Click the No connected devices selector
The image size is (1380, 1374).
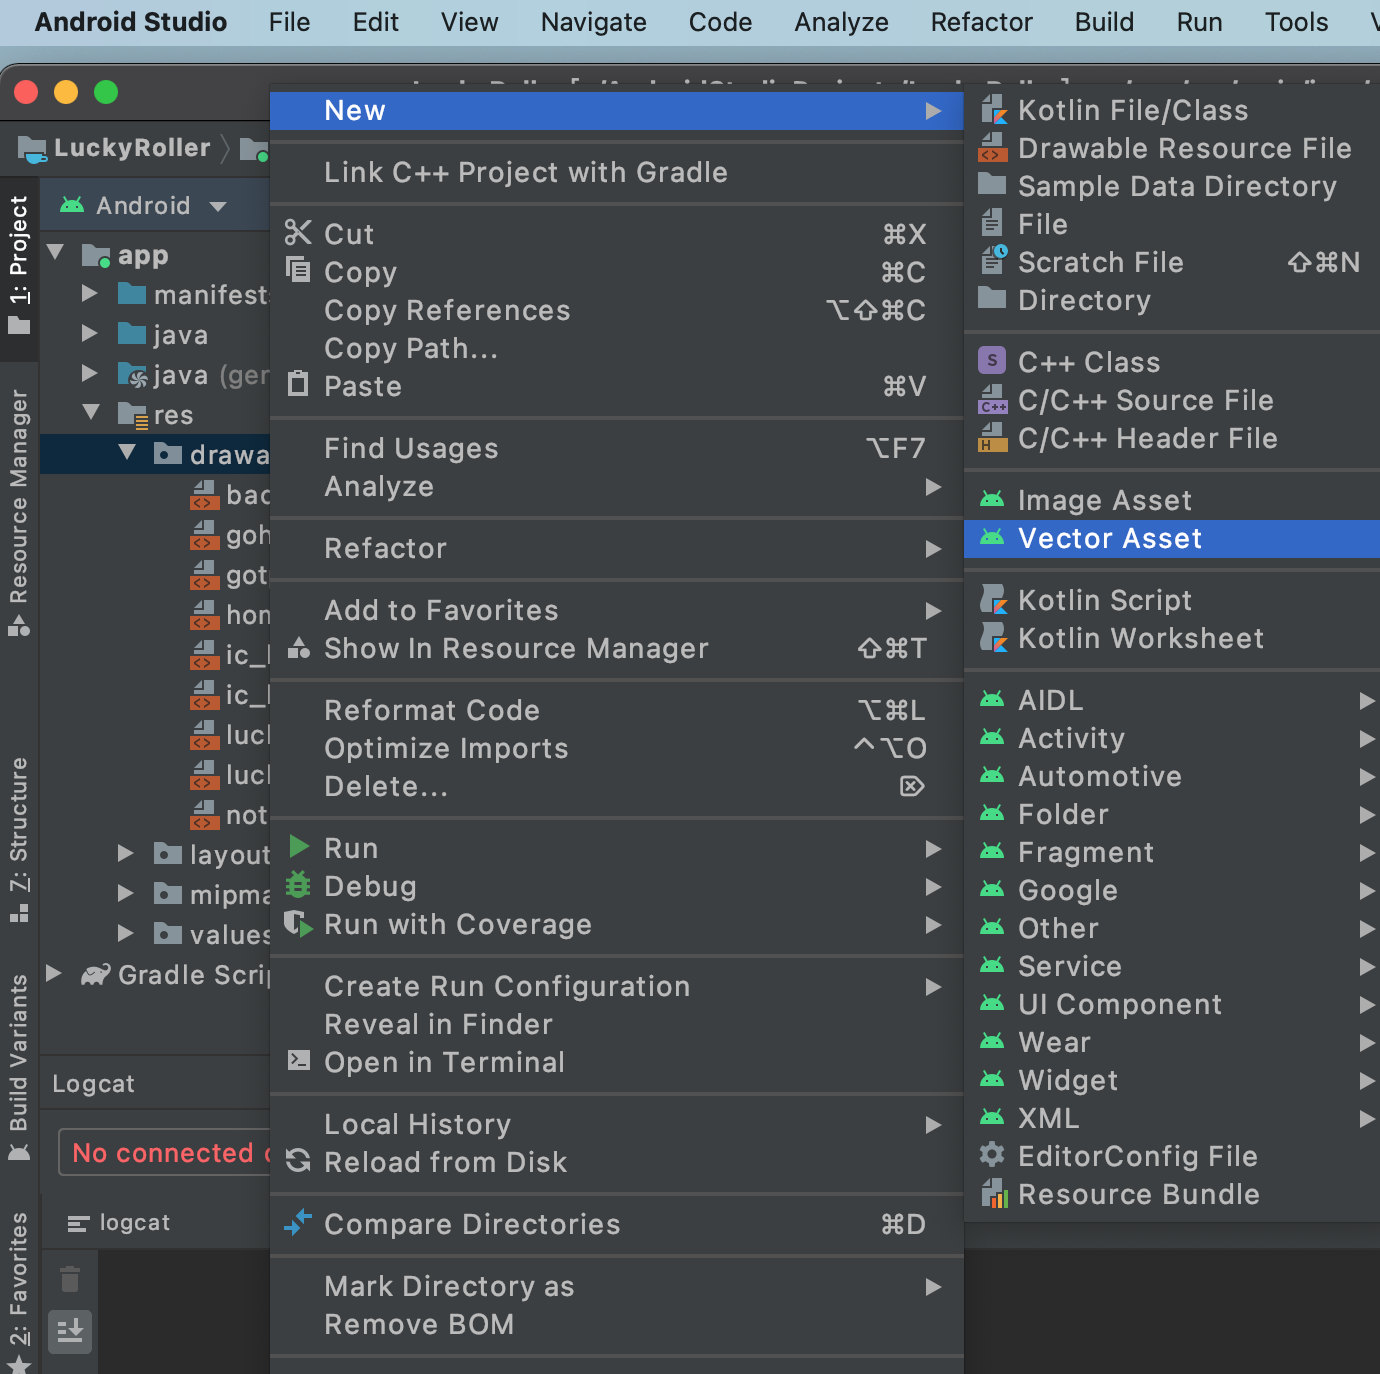165,1152
